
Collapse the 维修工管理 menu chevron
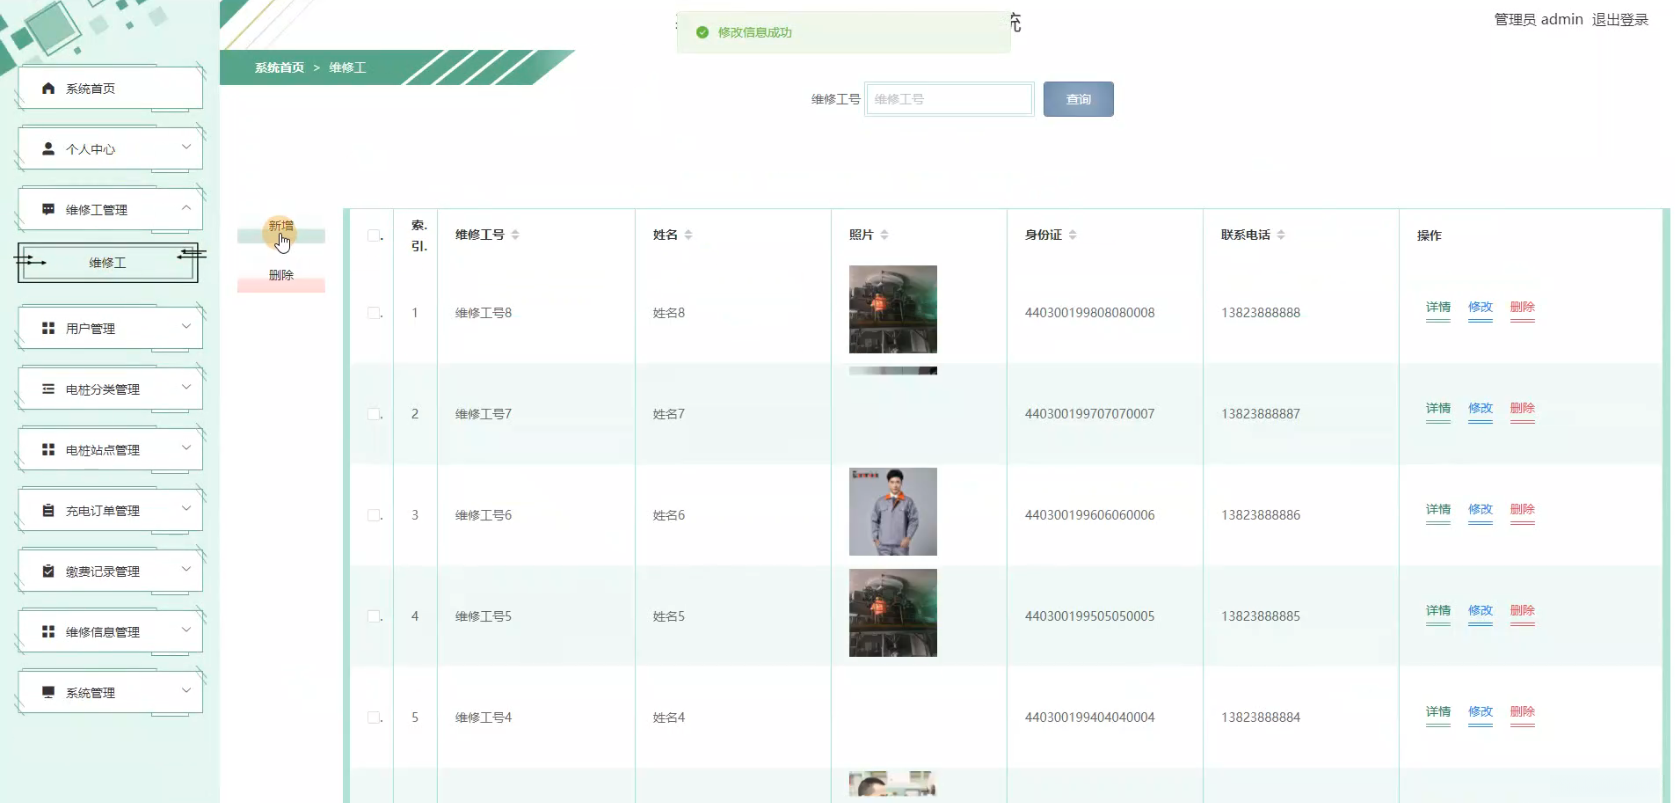coord(186,208)
